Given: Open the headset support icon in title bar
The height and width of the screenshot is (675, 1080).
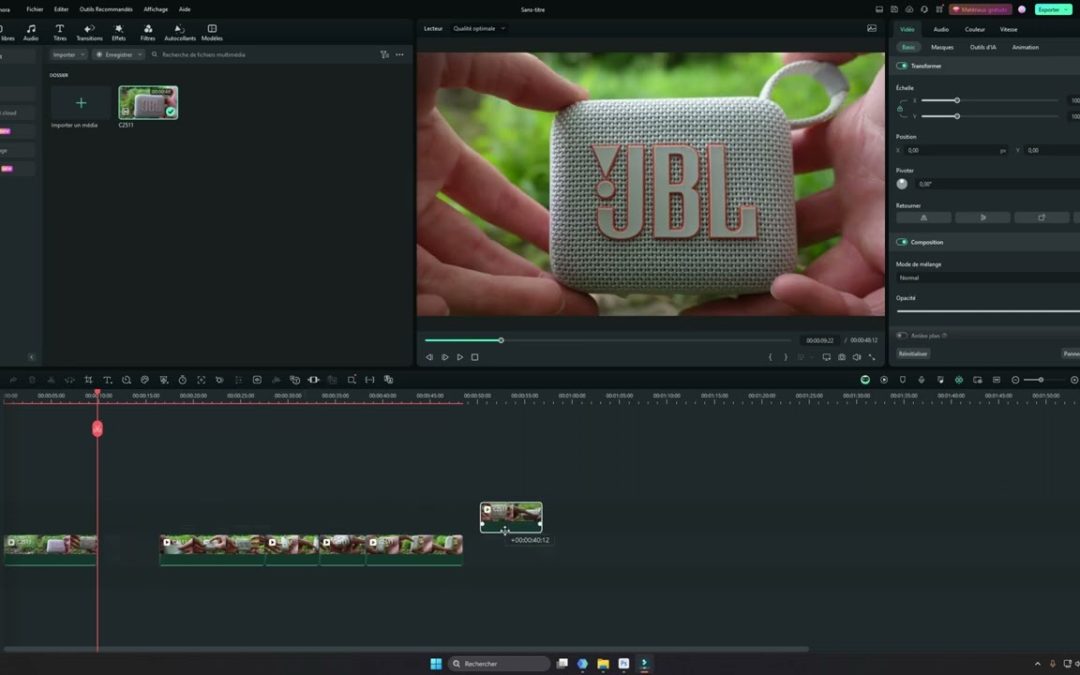Looking at the screenshot, I should click(924, 10).
